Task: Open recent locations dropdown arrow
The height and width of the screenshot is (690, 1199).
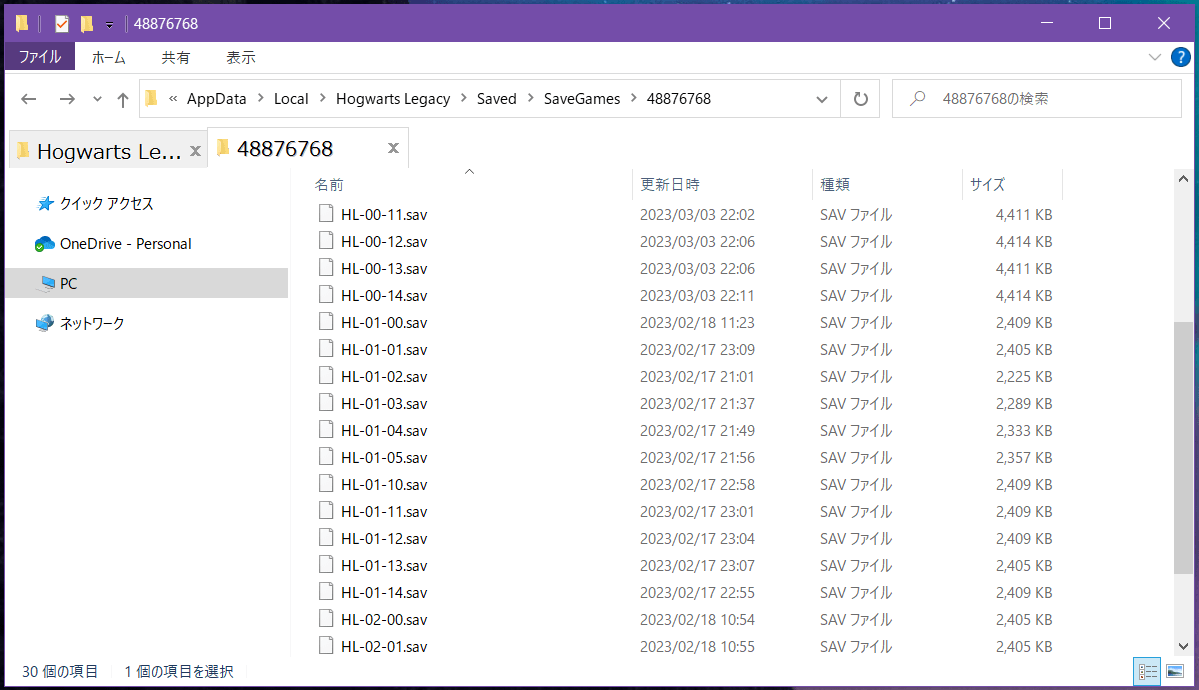Action: click(x=96, y=99)
